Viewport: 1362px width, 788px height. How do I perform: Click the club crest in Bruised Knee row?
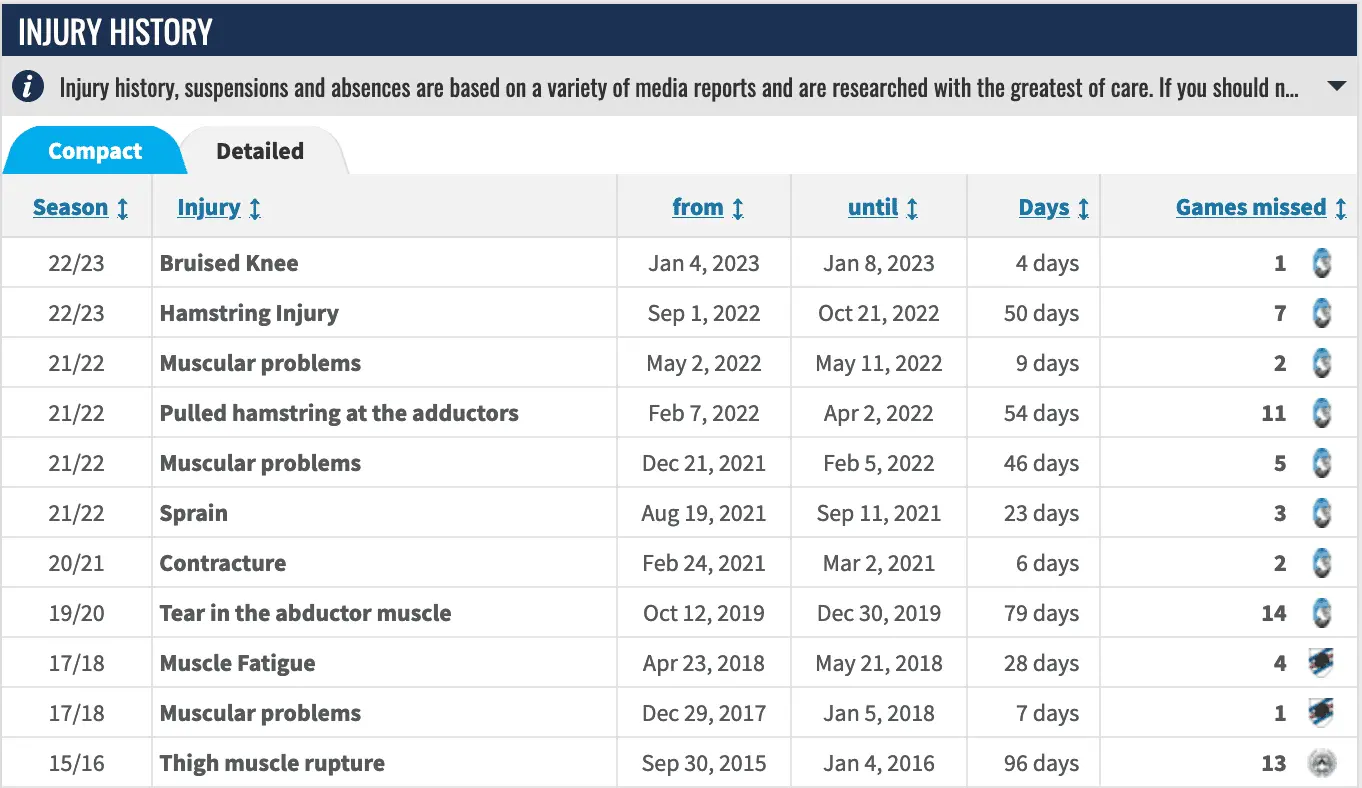coord(1322,263)
